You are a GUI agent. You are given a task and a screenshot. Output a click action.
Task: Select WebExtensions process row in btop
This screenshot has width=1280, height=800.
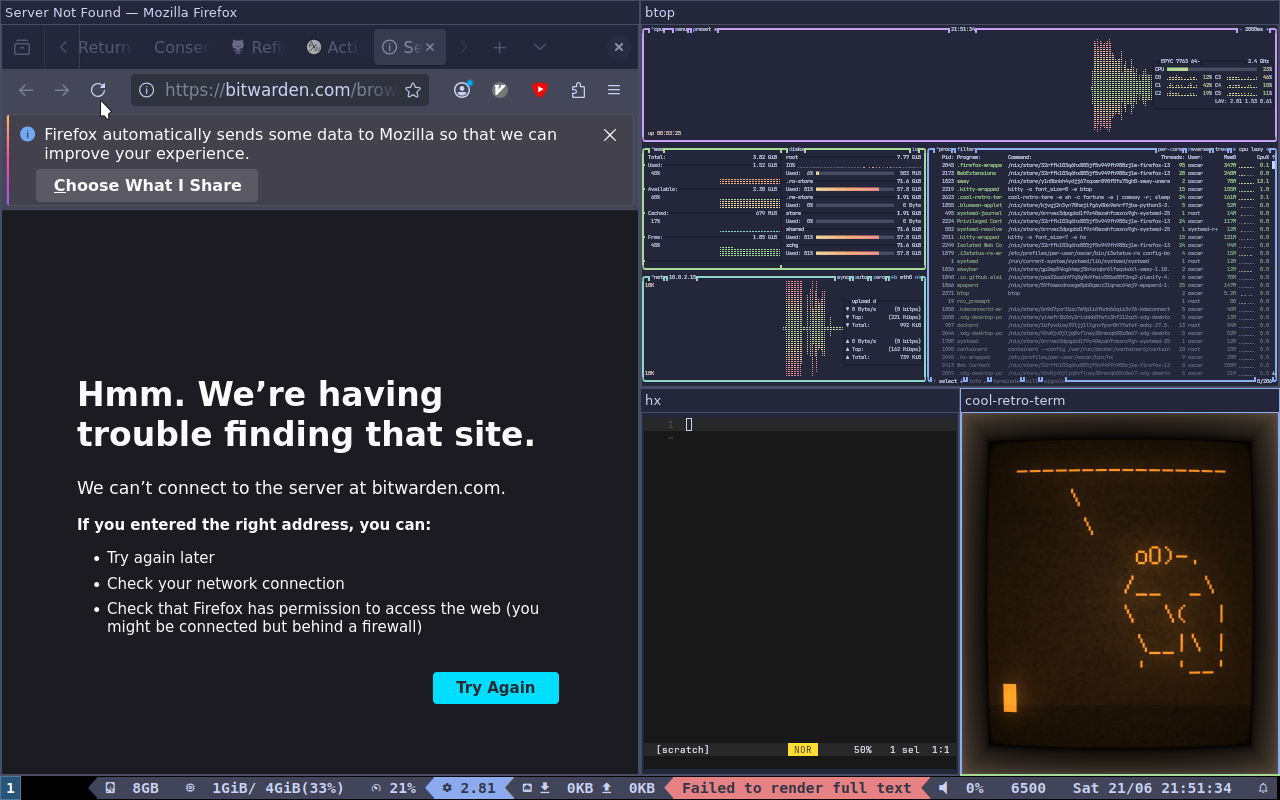1103,173
